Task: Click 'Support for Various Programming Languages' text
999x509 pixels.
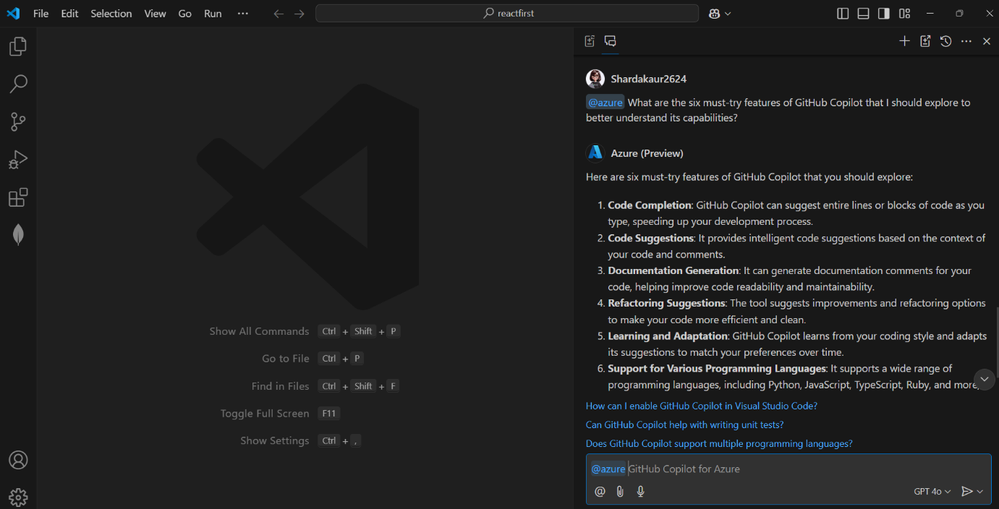Action: coord(717,368)
